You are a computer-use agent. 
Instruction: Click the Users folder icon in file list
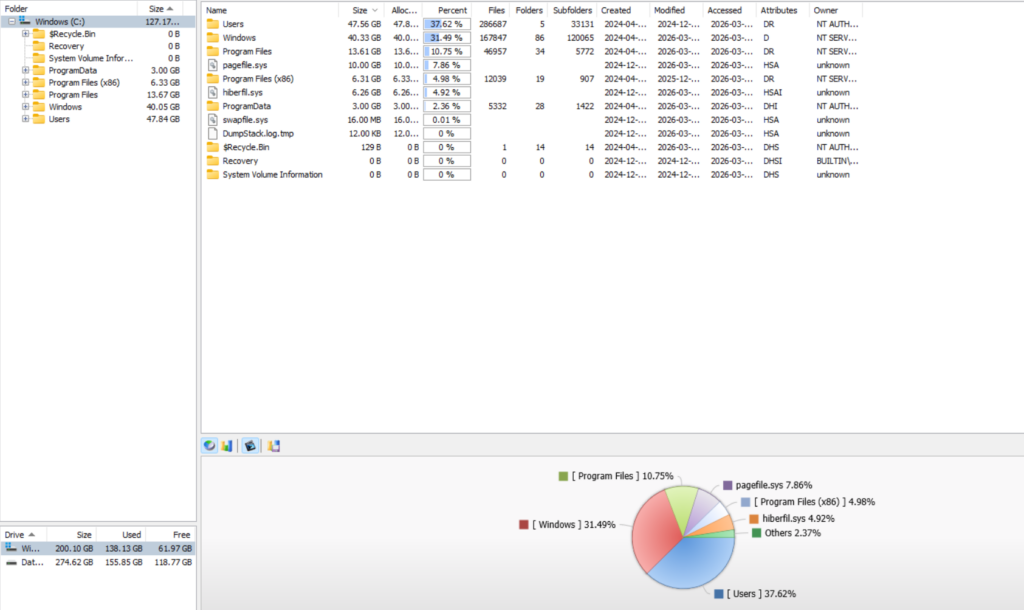(x=212, y=24)
